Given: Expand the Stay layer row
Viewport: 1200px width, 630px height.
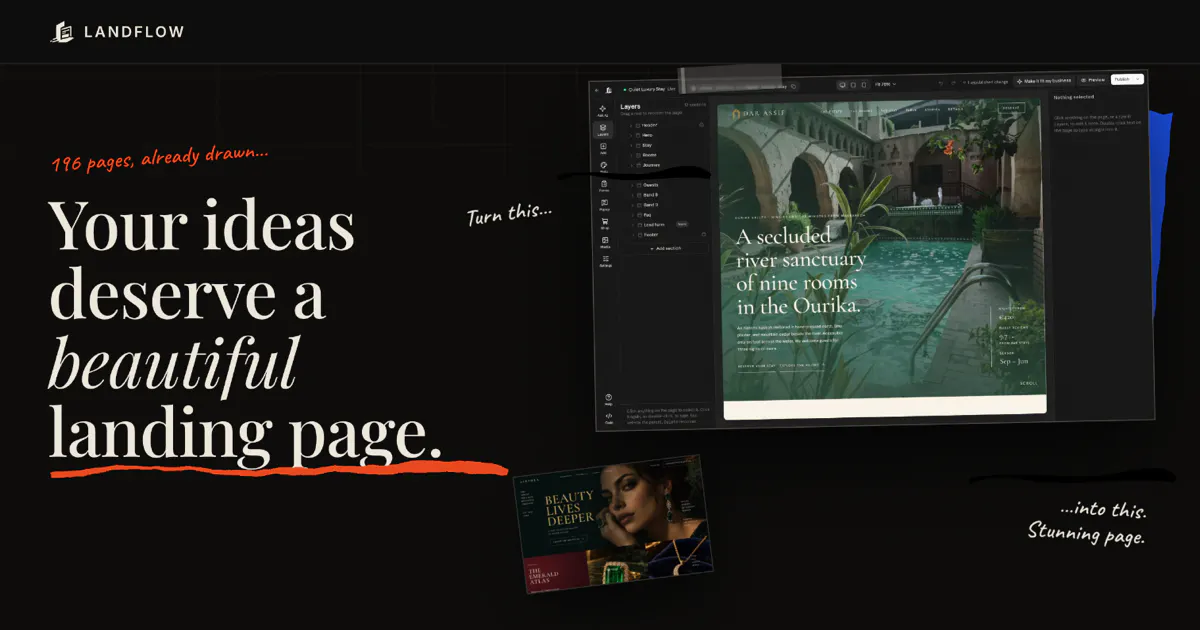Looking at the screenshot, I should (x=632, y=145).
